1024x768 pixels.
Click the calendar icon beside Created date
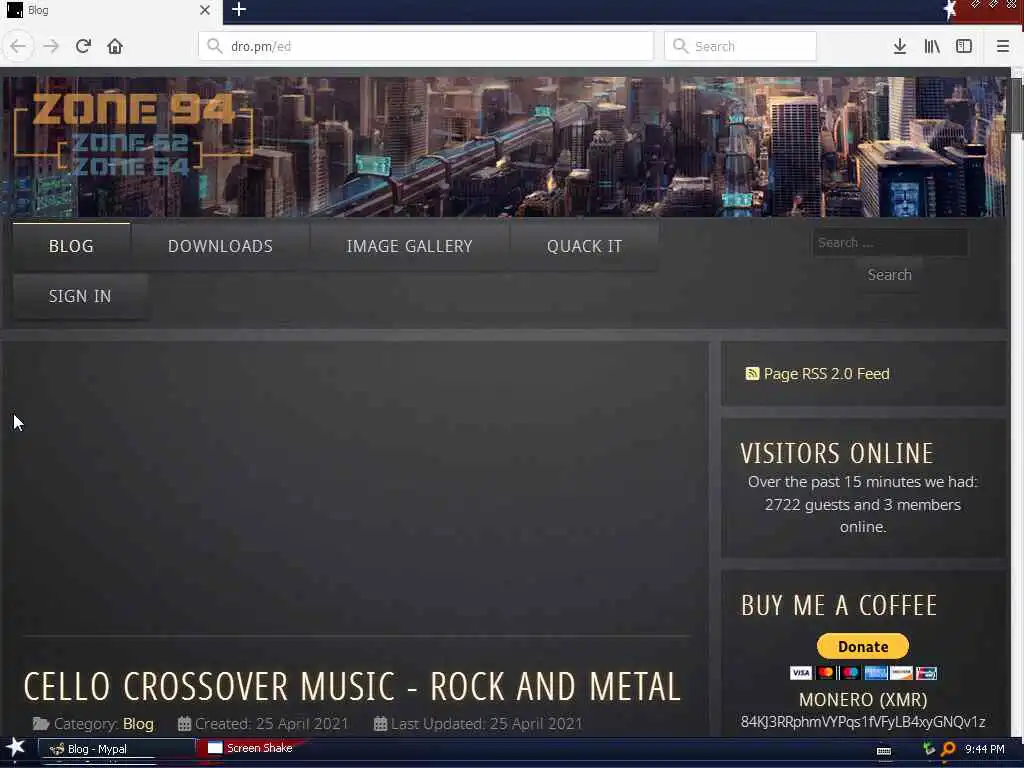click(184, 724)
